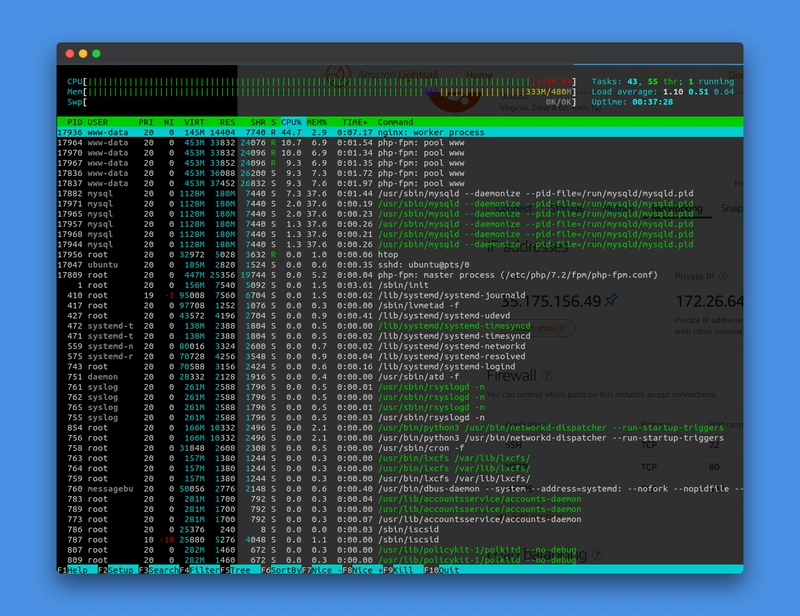800x616 pixels.
Task: Click the TIME+ column header
Action: (353, 122)
